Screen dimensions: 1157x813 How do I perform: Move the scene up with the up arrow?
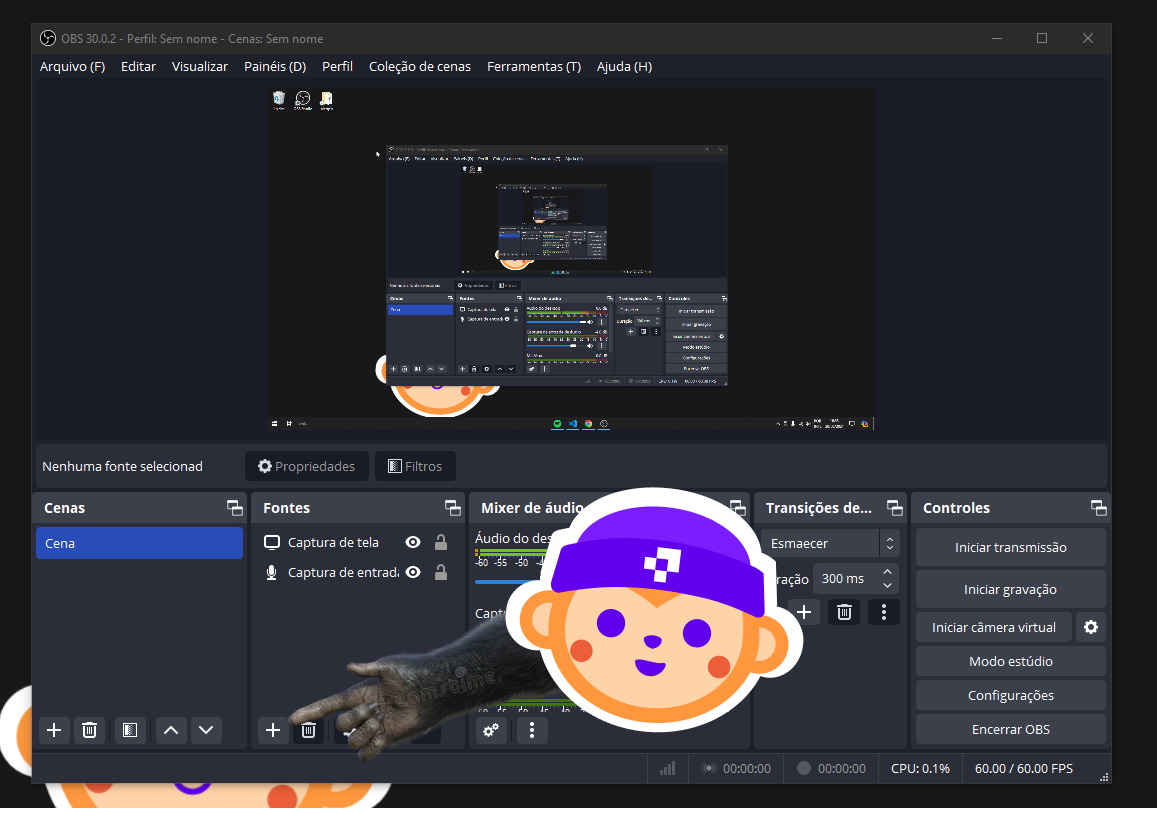[170, 730]
